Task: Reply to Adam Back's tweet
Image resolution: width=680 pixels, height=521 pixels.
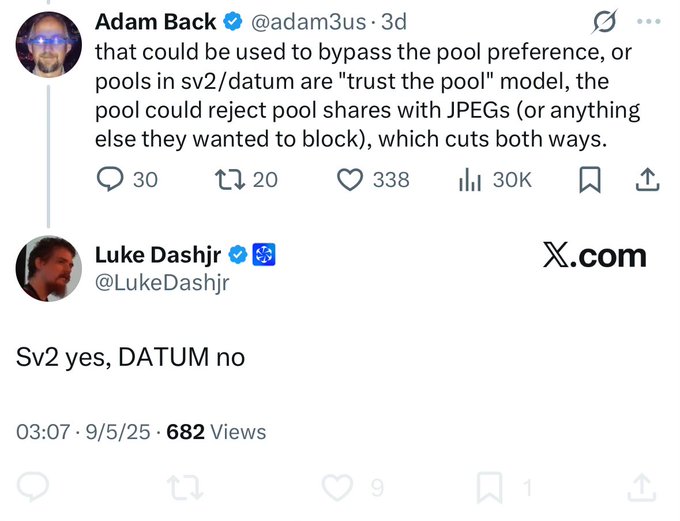Action: click(111, 180)
